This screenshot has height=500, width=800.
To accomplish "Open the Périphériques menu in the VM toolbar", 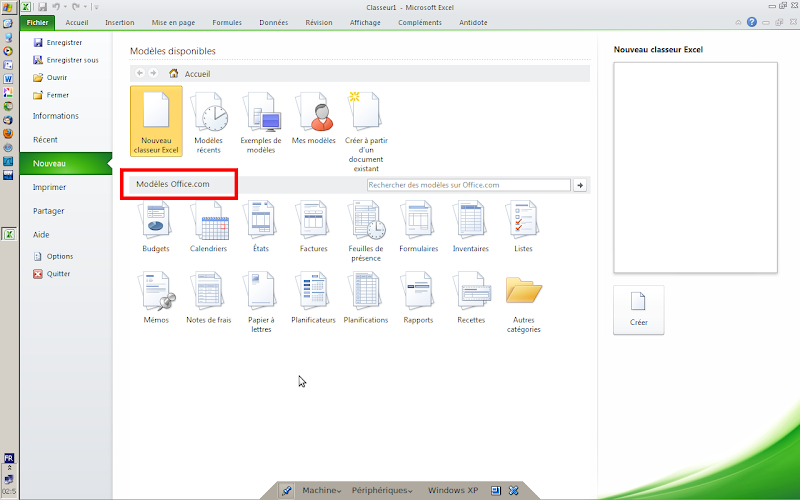I will tap(382, 490).
